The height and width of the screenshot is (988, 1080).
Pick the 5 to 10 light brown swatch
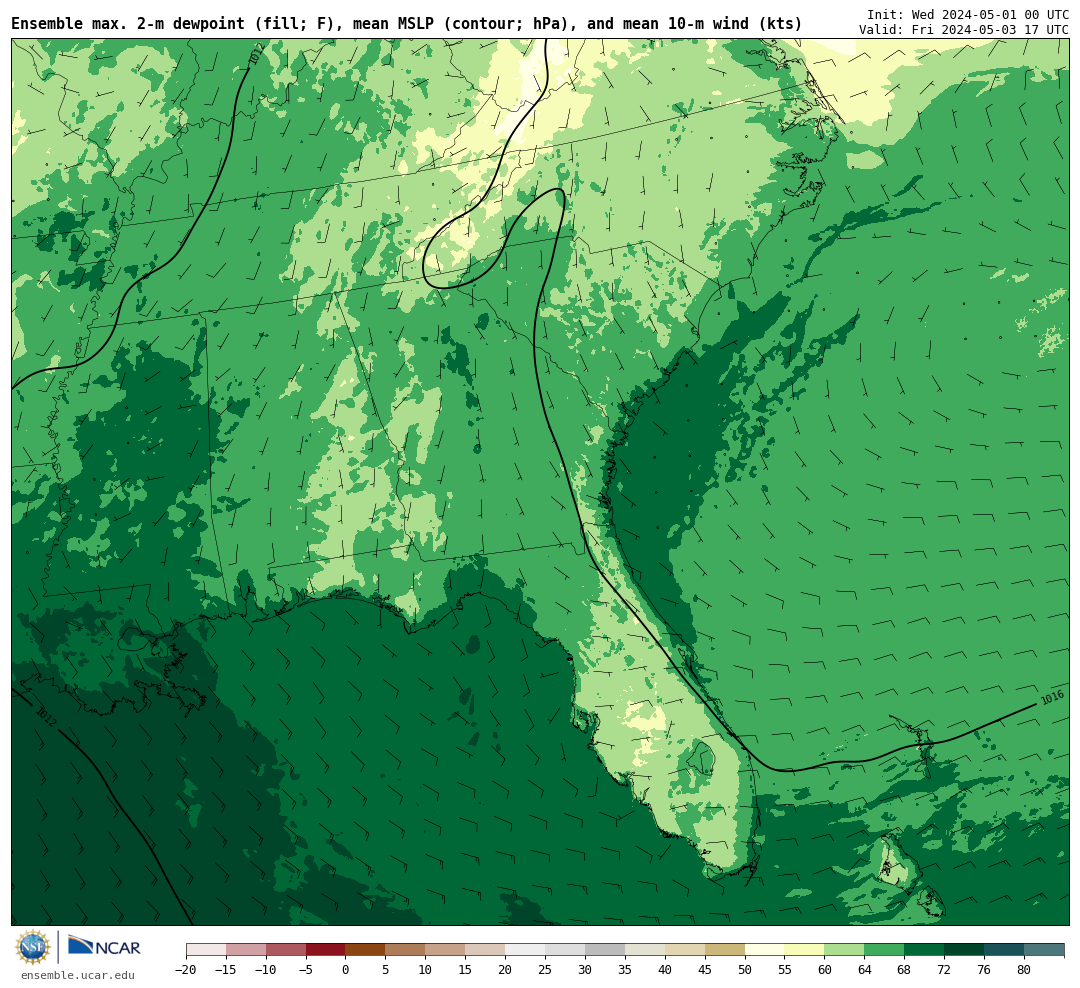(406, 950)
